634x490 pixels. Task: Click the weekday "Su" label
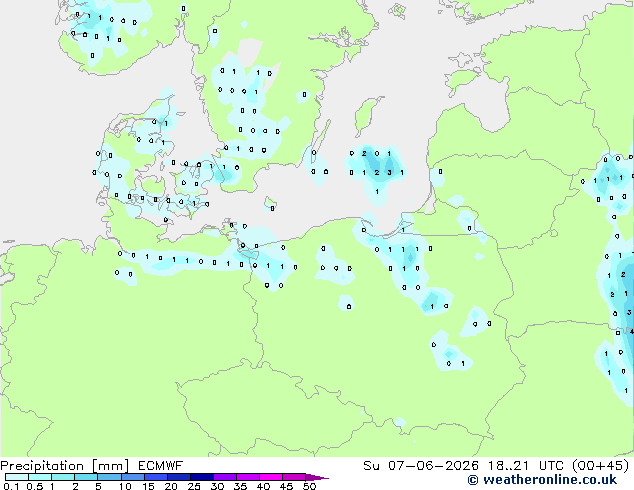tap(371, 466)
